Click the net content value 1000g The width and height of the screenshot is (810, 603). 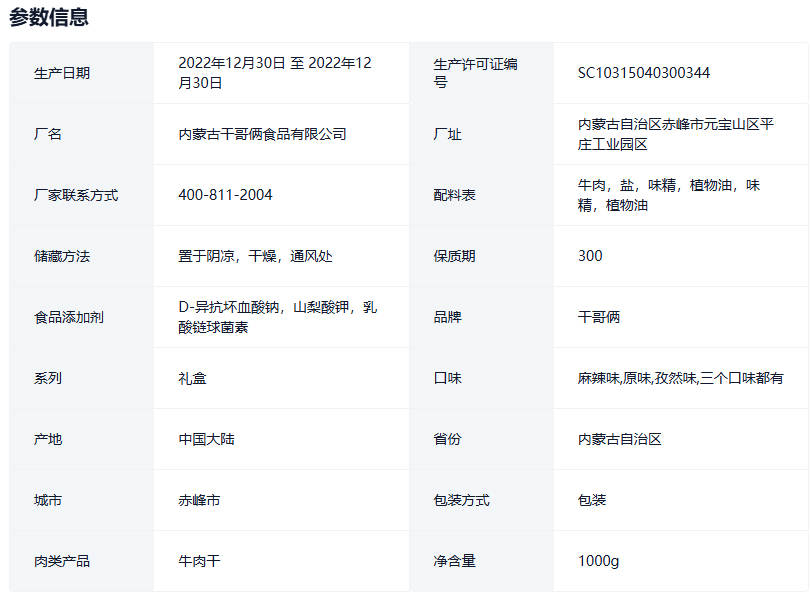598,561
